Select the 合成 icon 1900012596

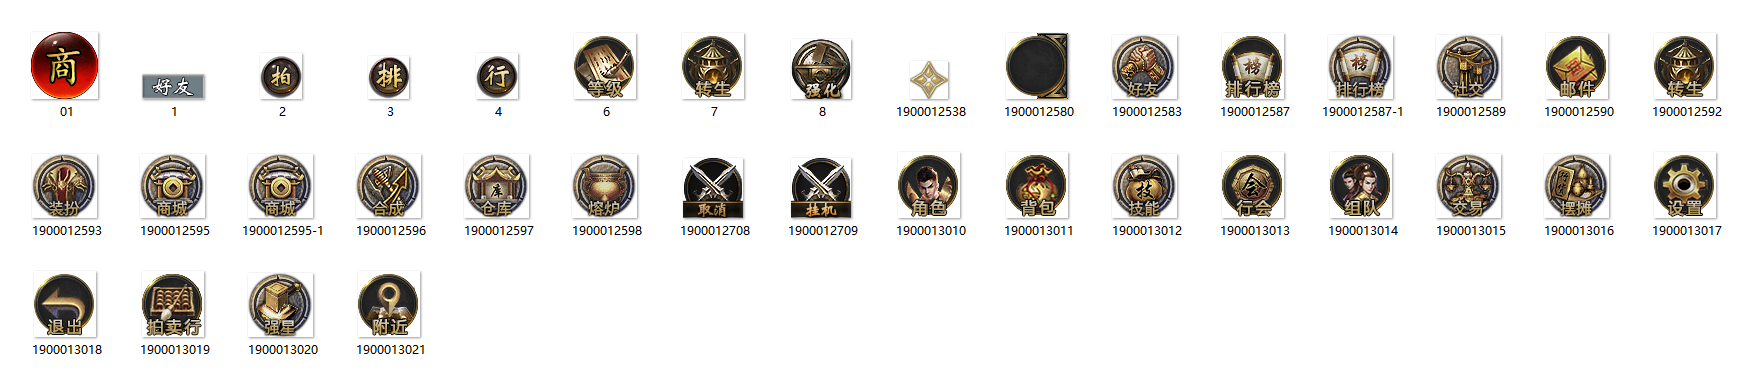[x=389, y=186]
